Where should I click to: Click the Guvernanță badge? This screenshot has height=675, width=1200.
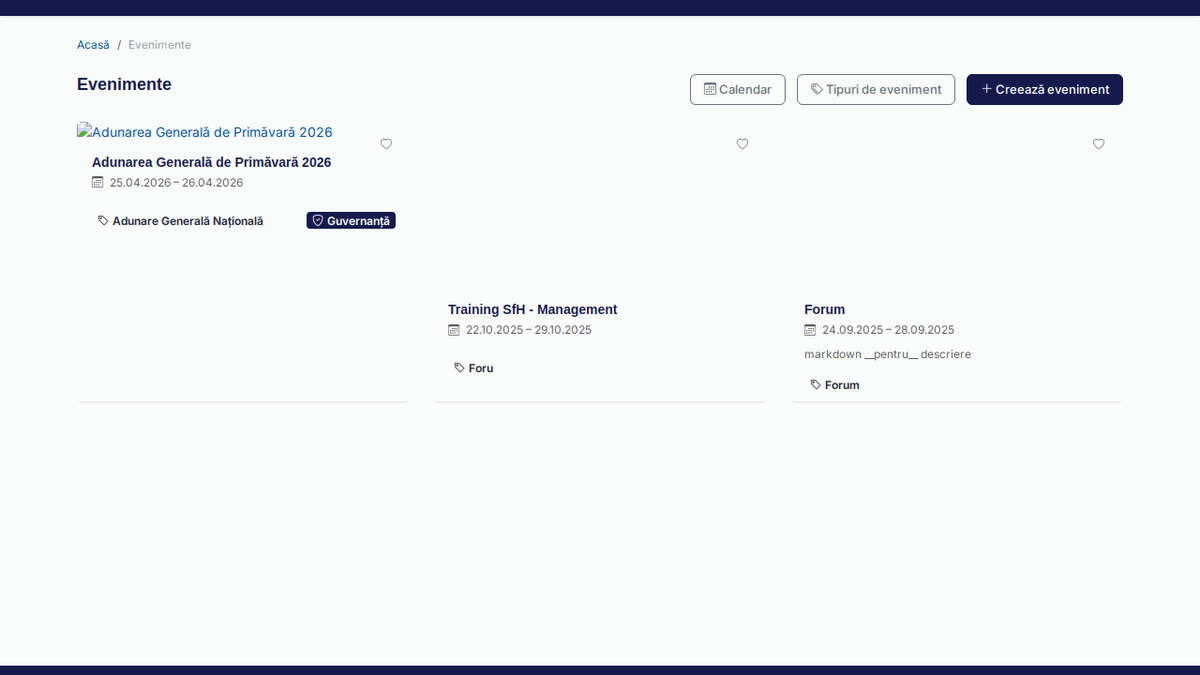click(x=351, y=221)
